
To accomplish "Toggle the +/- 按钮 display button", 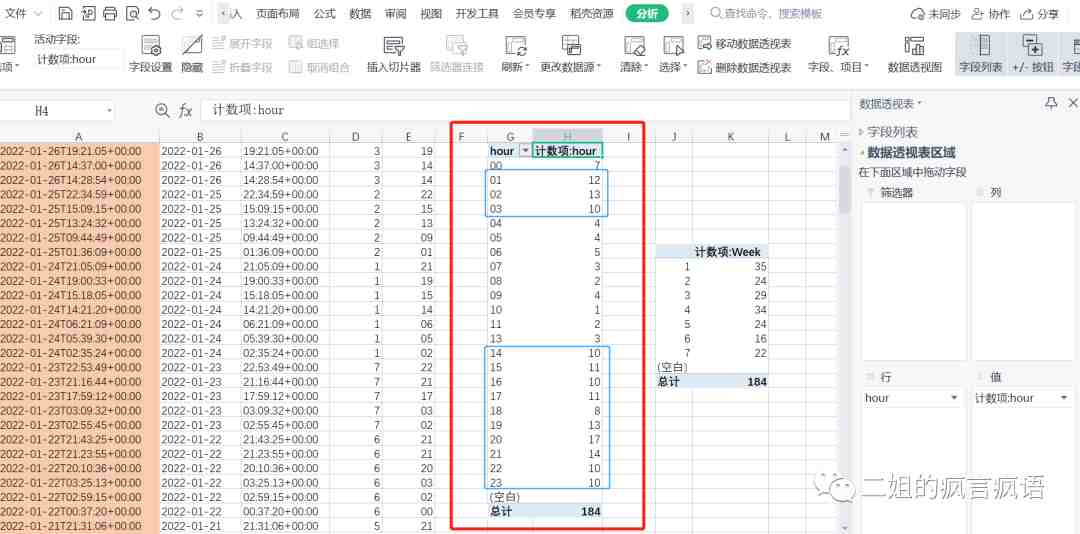I will point(1032,54).
